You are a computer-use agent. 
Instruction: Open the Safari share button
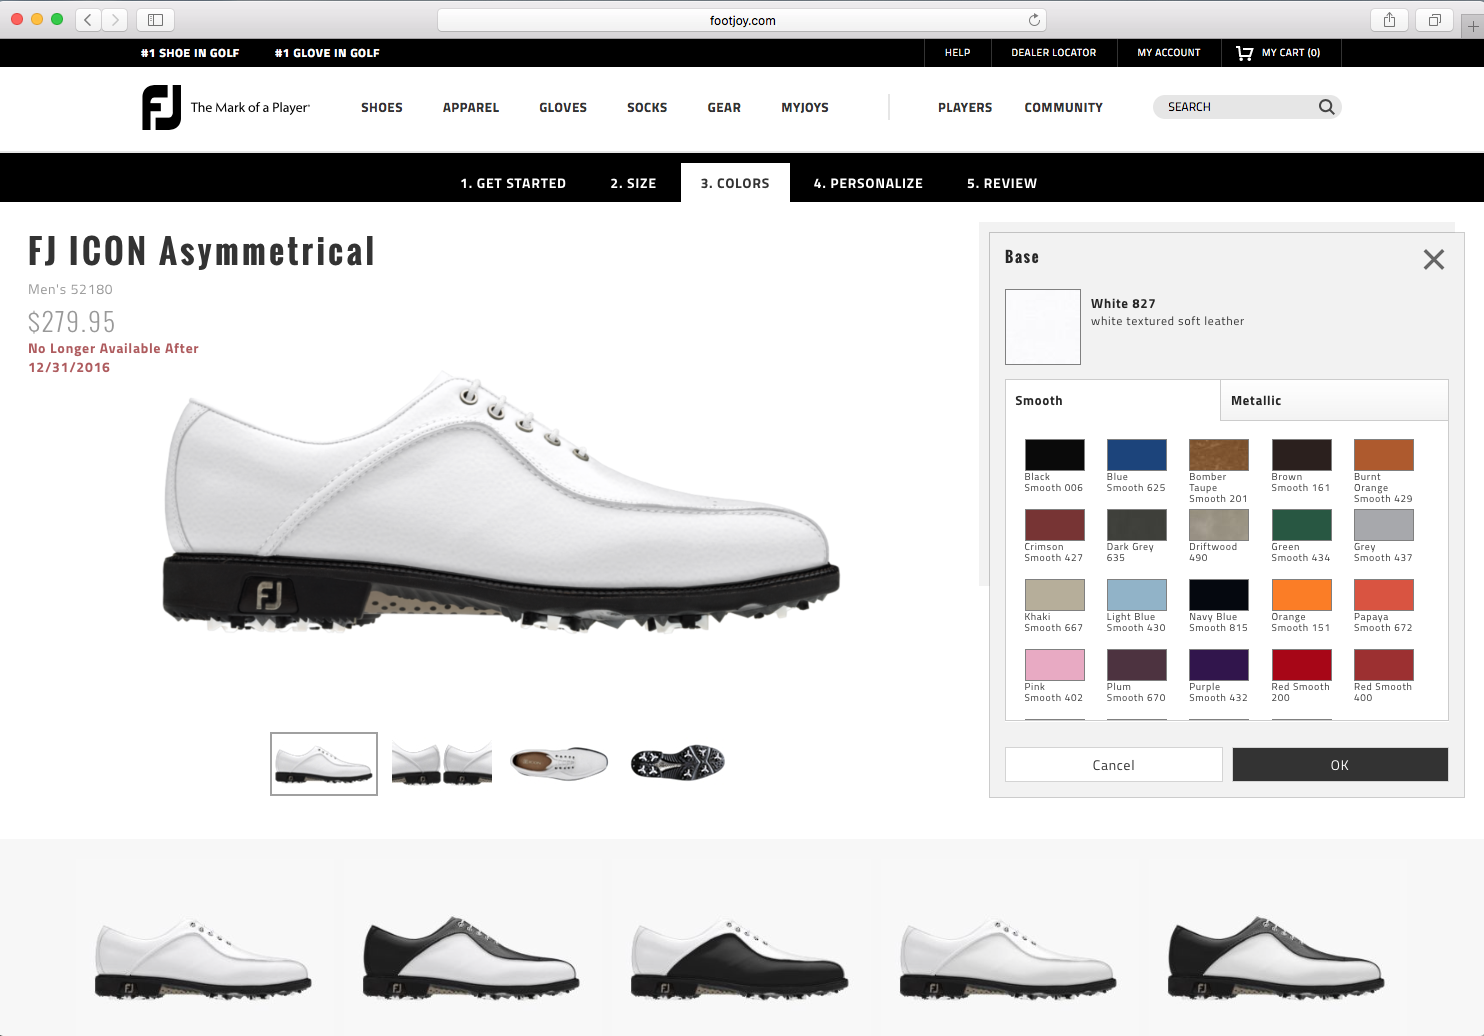[x=1389, y=20]
